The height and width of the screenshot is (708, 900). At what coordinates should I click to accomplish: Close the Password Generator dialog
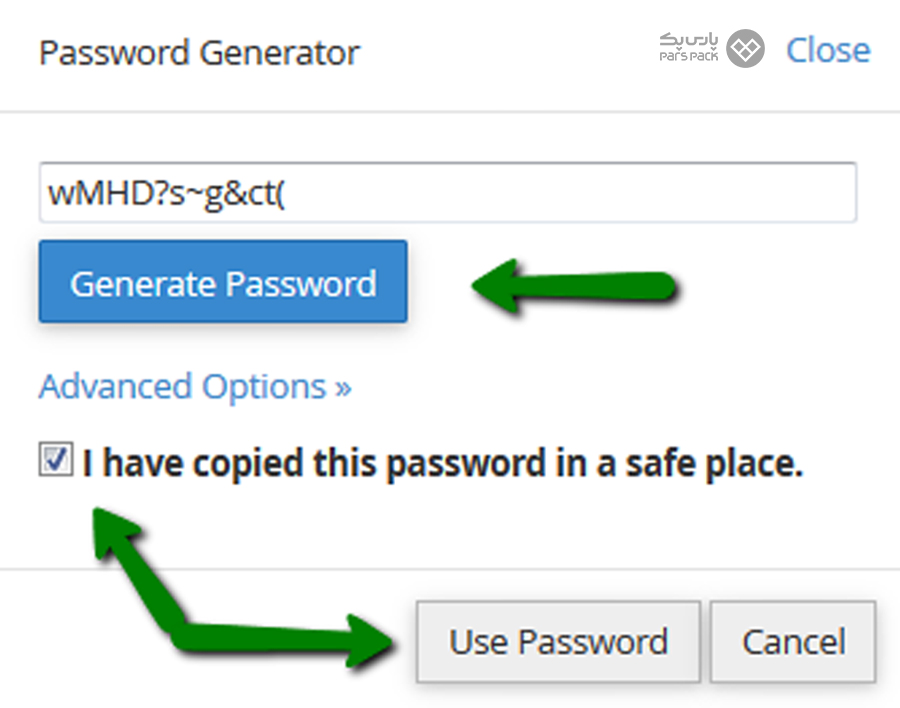828,50
